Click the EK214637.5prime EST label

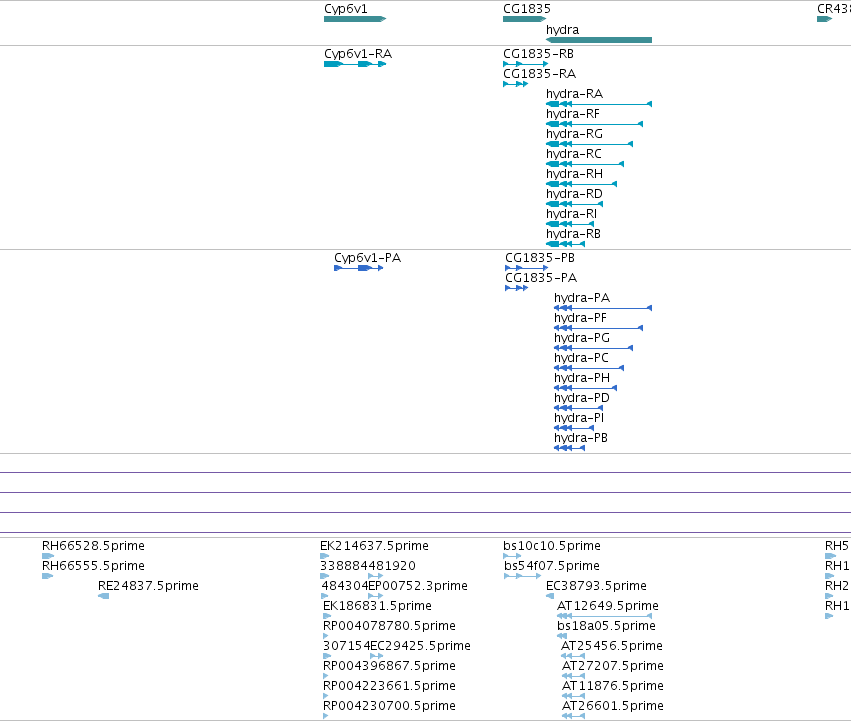pyautogui.click(x=374, y=546)
